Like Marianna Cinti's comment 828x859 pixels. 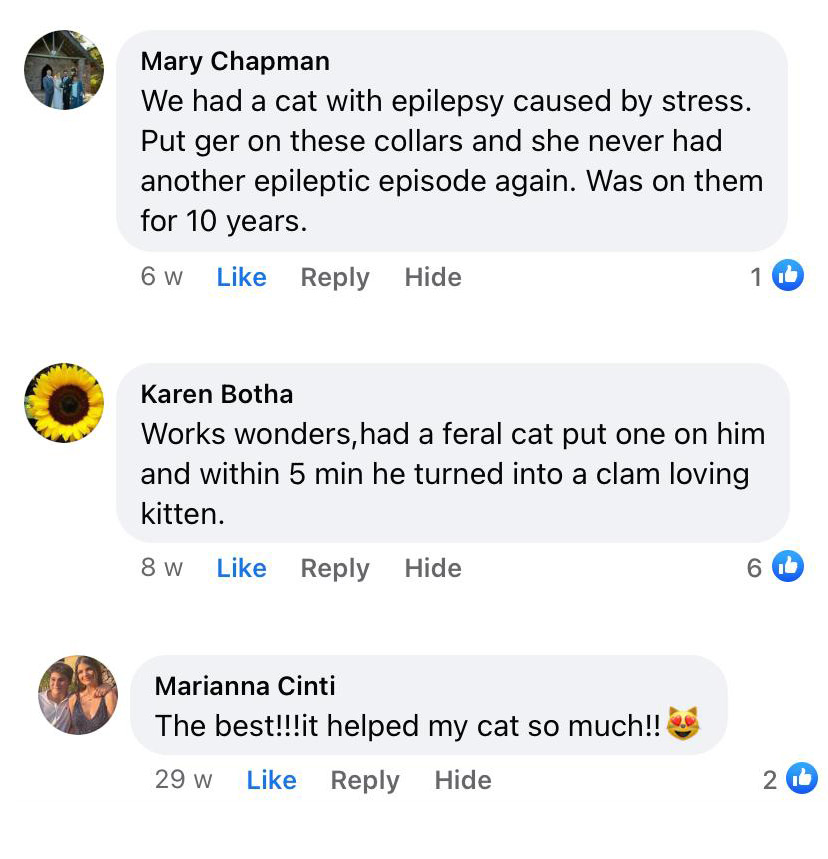[271, 780]
